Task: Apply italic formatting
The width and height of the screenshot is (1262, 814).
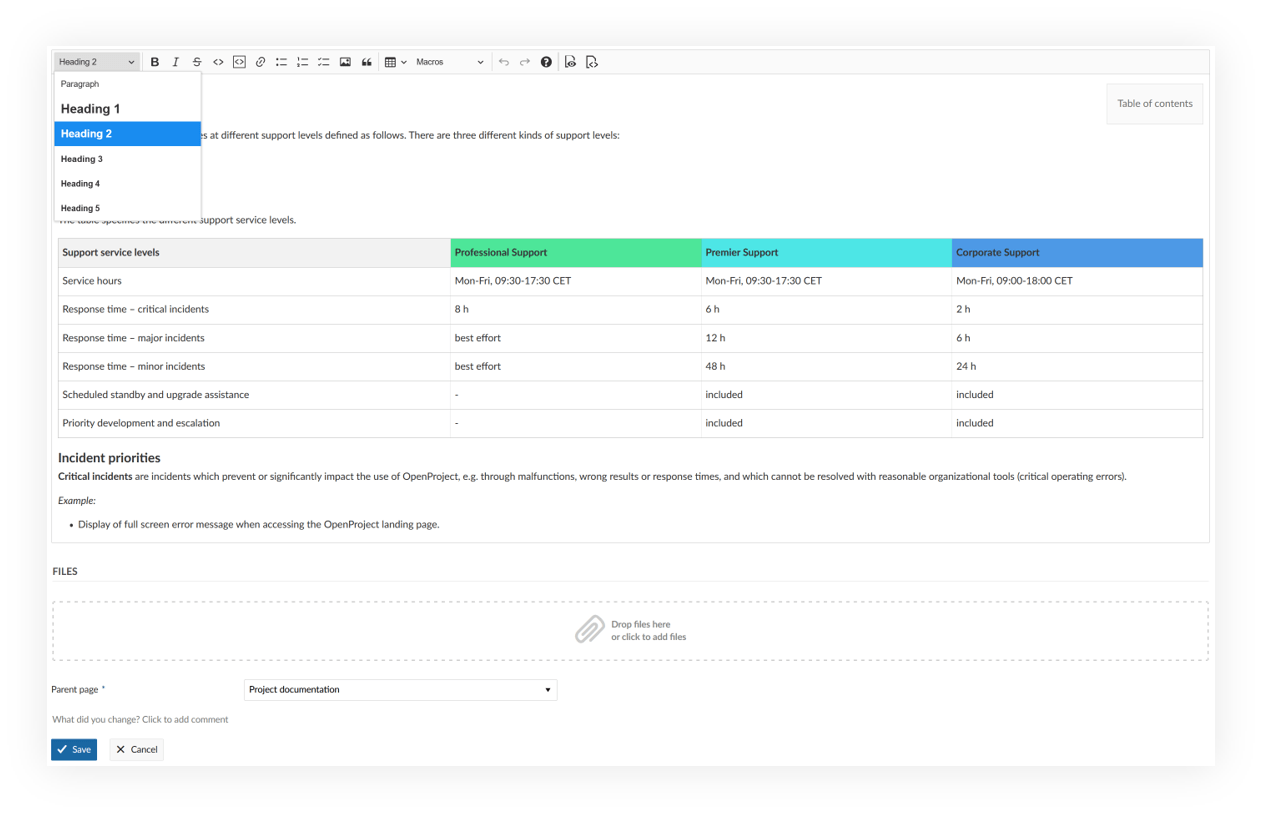Action: click(176, 61)
